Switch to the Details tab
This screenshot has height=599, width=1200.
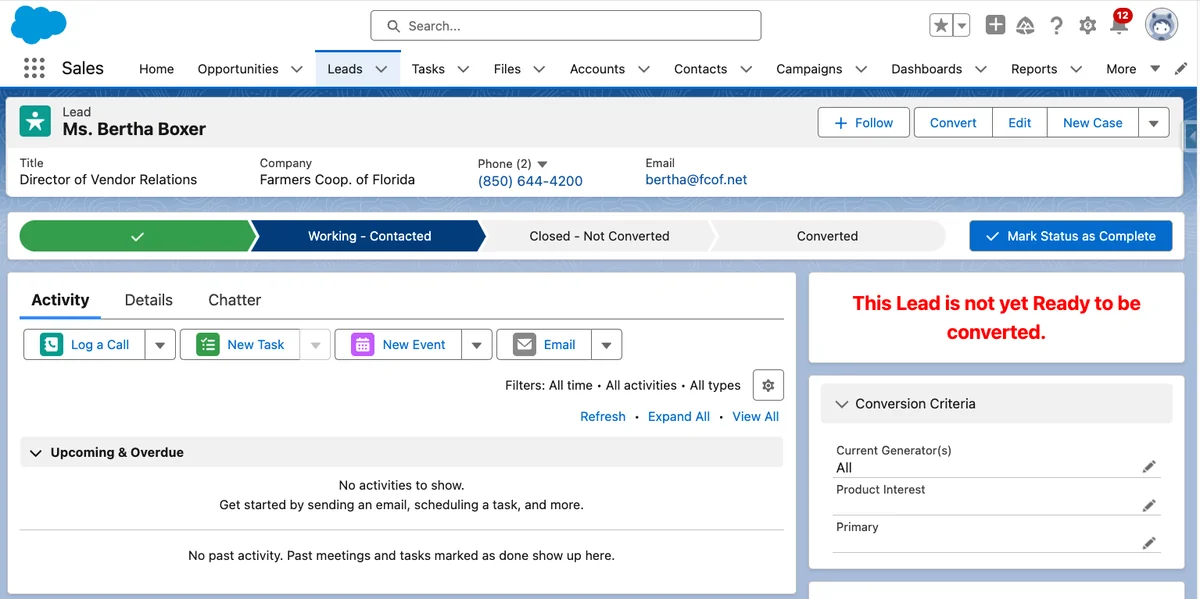click(x=148, y=300)
